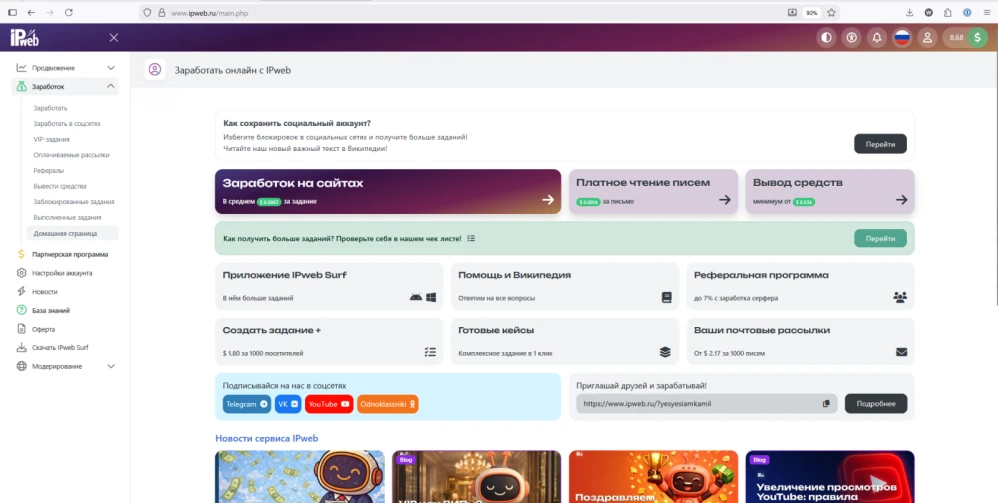Open the user profile icon
This screenshot has height=503, width=998.
tap(927, 38)
